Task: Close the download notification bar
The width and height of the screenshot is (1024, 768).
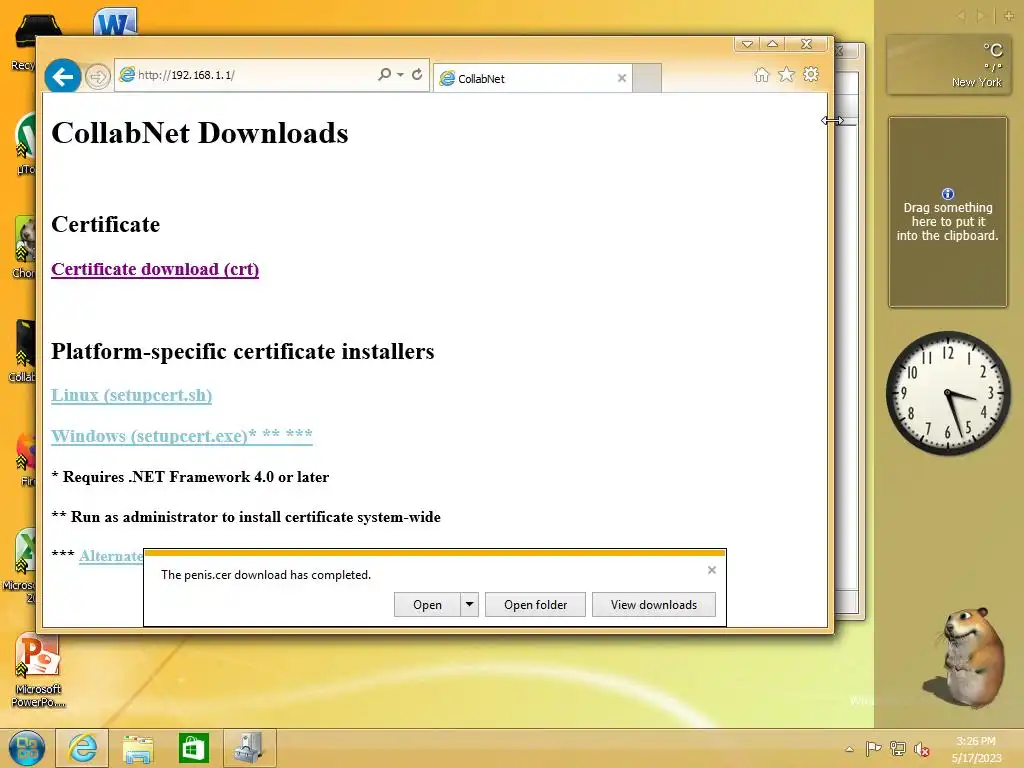Action: 712,570
